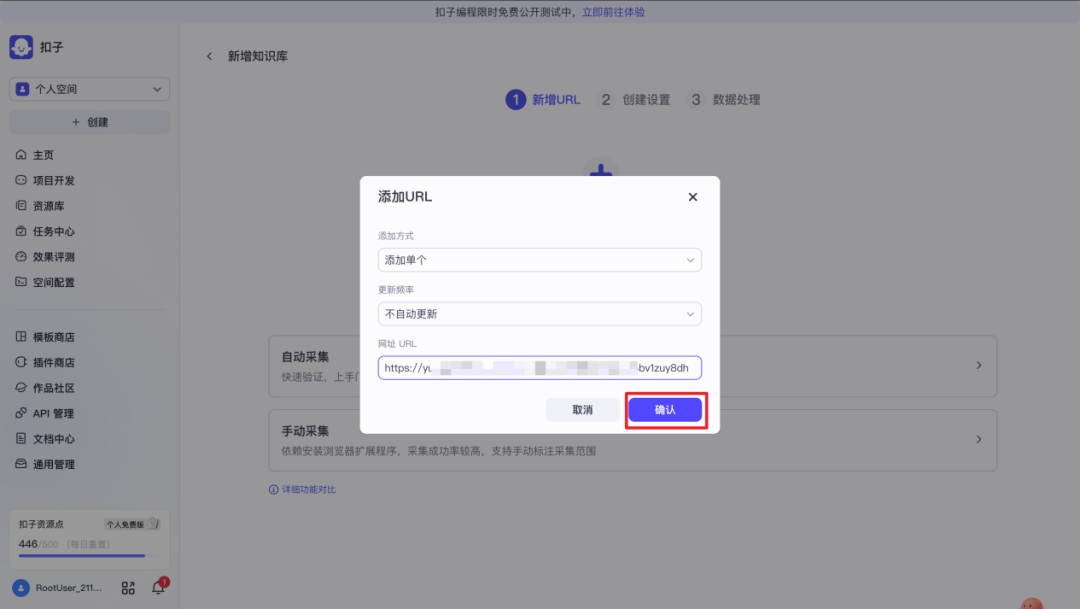
Task: Select 项目开发 in the sidebar
Action: [x=53, y=181]
